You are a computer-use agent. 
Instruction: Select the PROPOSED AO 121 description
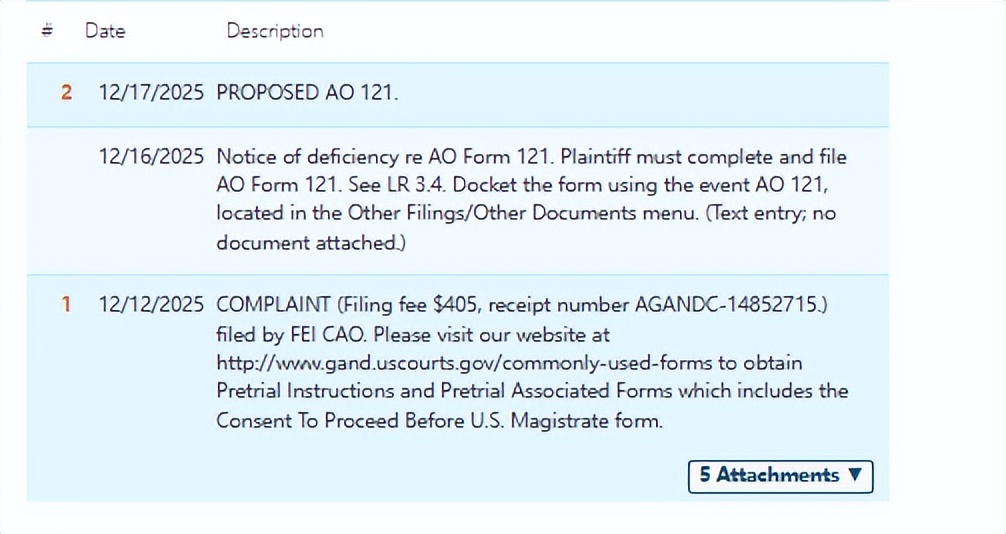(307, 93)
